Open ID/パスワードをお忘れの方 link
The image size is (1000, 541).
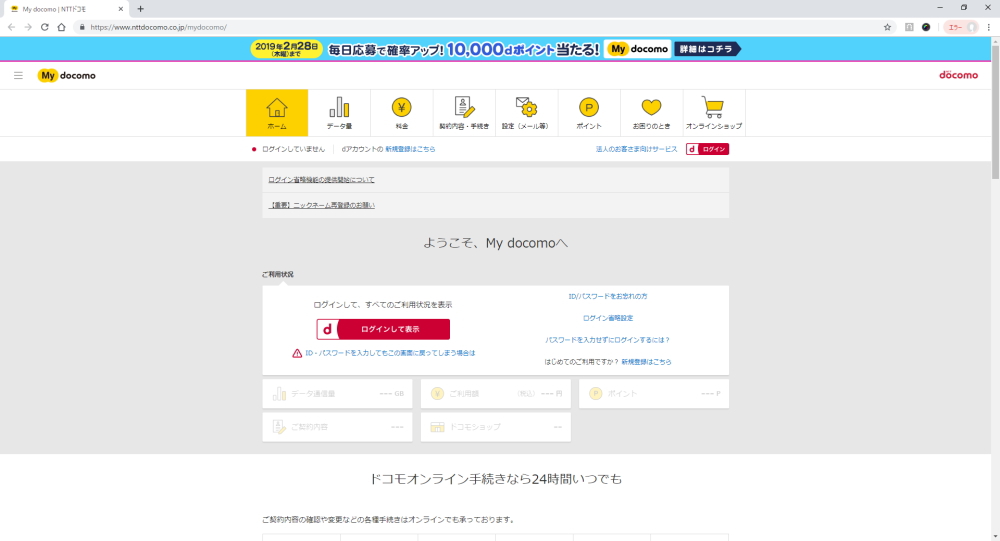[x=608, y=297]
